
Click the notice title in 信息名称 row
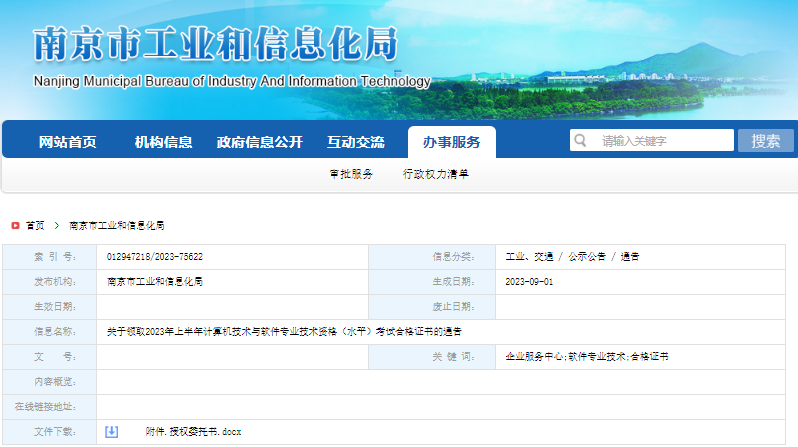click(284, 331)
